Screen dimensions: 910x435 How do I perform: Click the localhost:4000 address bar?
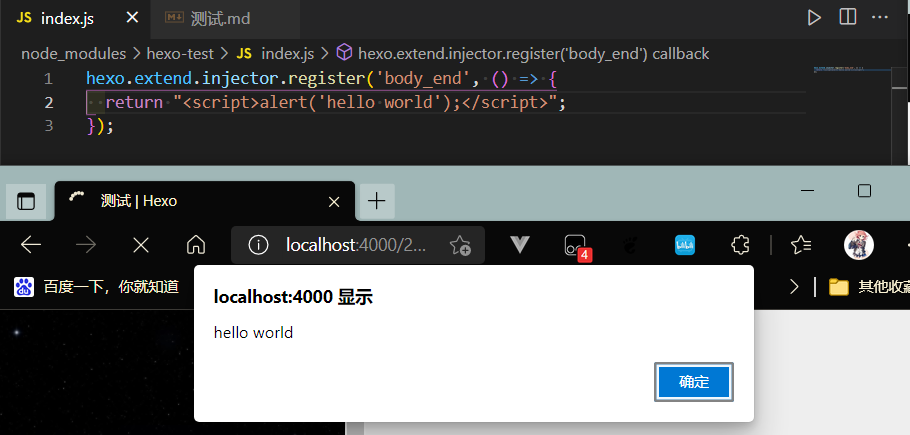pyautogui.click(x=355, y=245)
